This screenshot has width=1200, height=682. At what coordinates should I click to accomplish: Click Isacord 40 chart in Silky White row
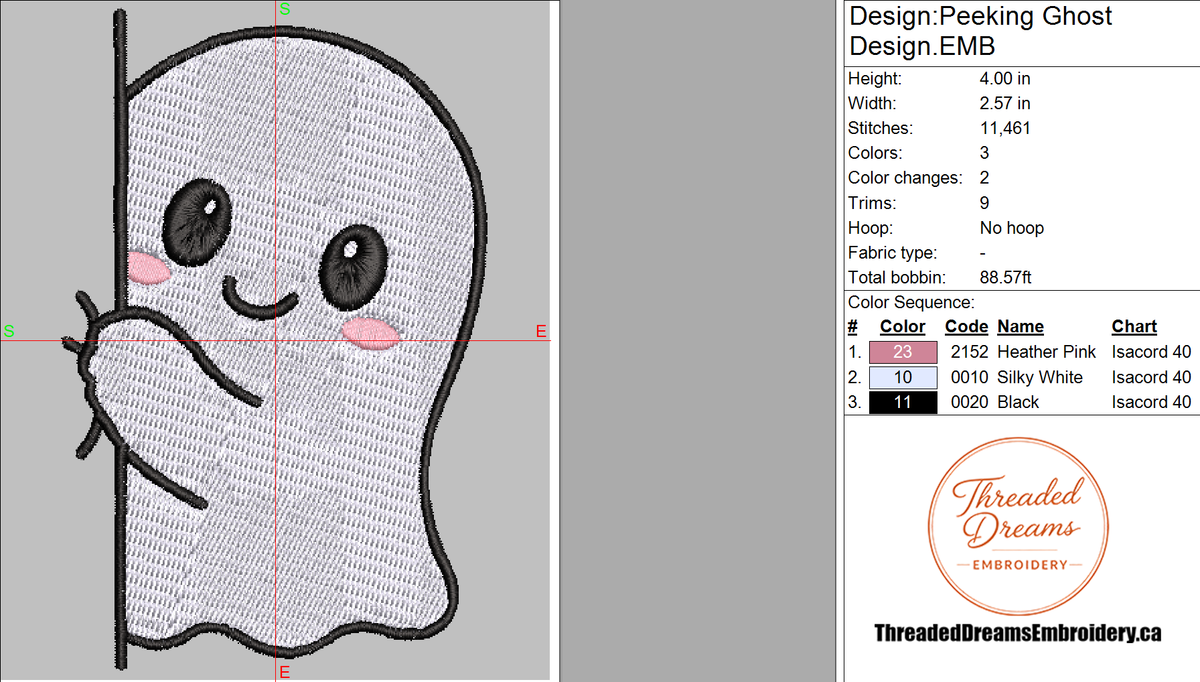point(1151,377)
